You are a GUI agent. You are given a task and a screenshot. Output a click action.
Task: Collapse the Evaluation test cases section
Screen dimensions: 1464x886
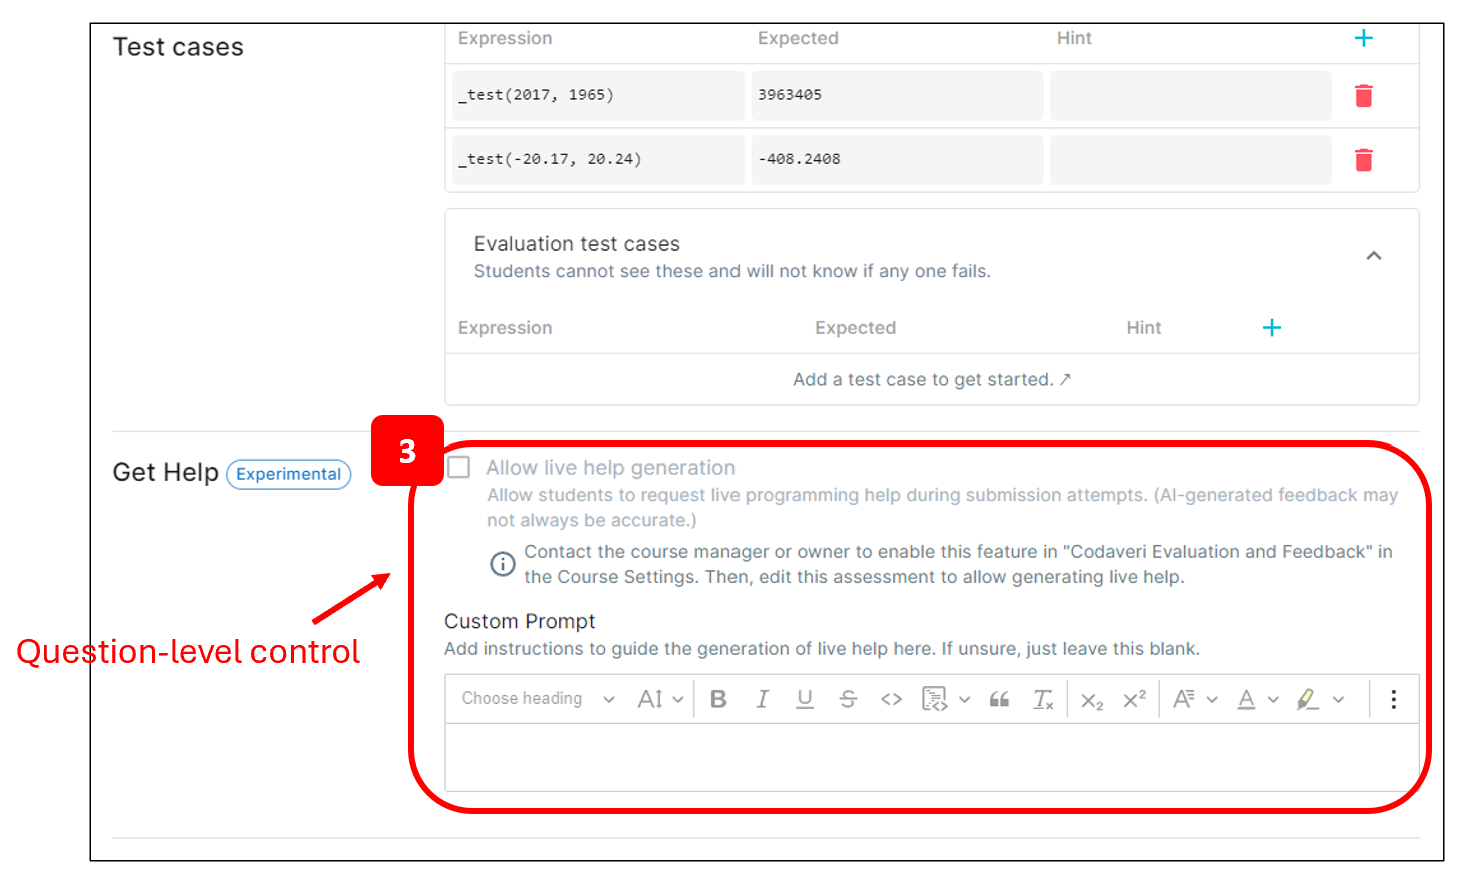1374,256
